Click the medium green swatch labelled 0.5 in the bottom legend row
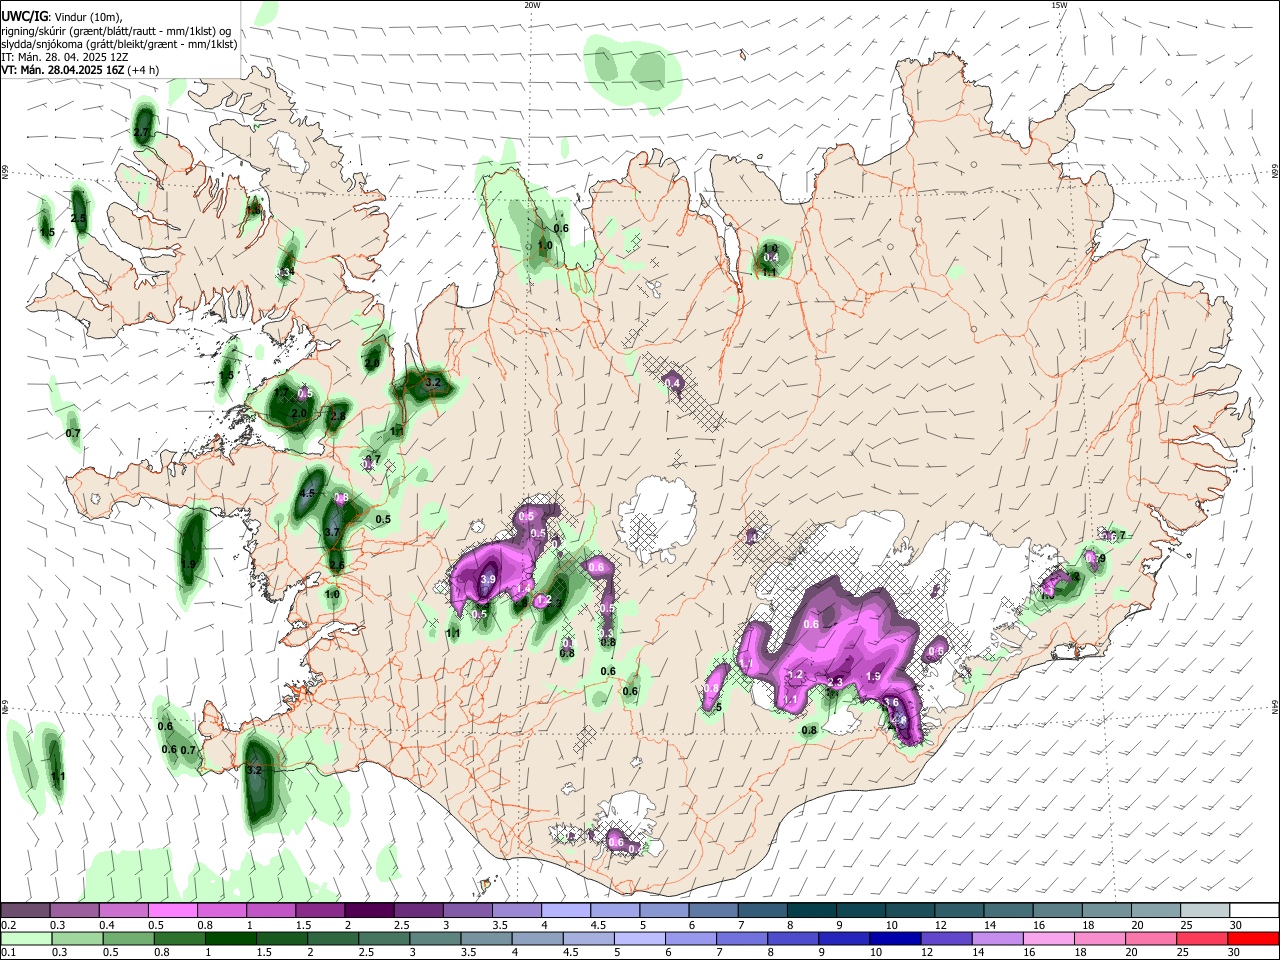 pyautogui.click(x=128, y=938)
